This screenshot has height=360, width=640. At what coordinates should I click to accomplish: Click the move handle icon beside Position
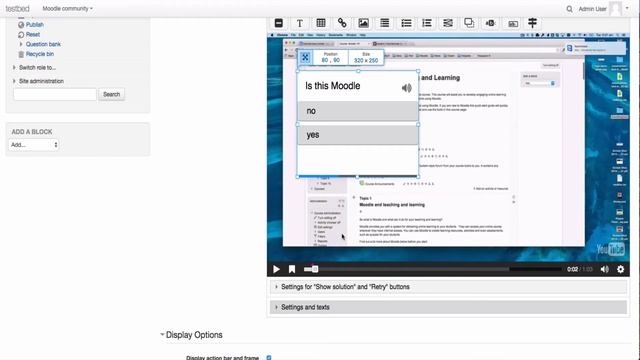[x=305, y=58]
